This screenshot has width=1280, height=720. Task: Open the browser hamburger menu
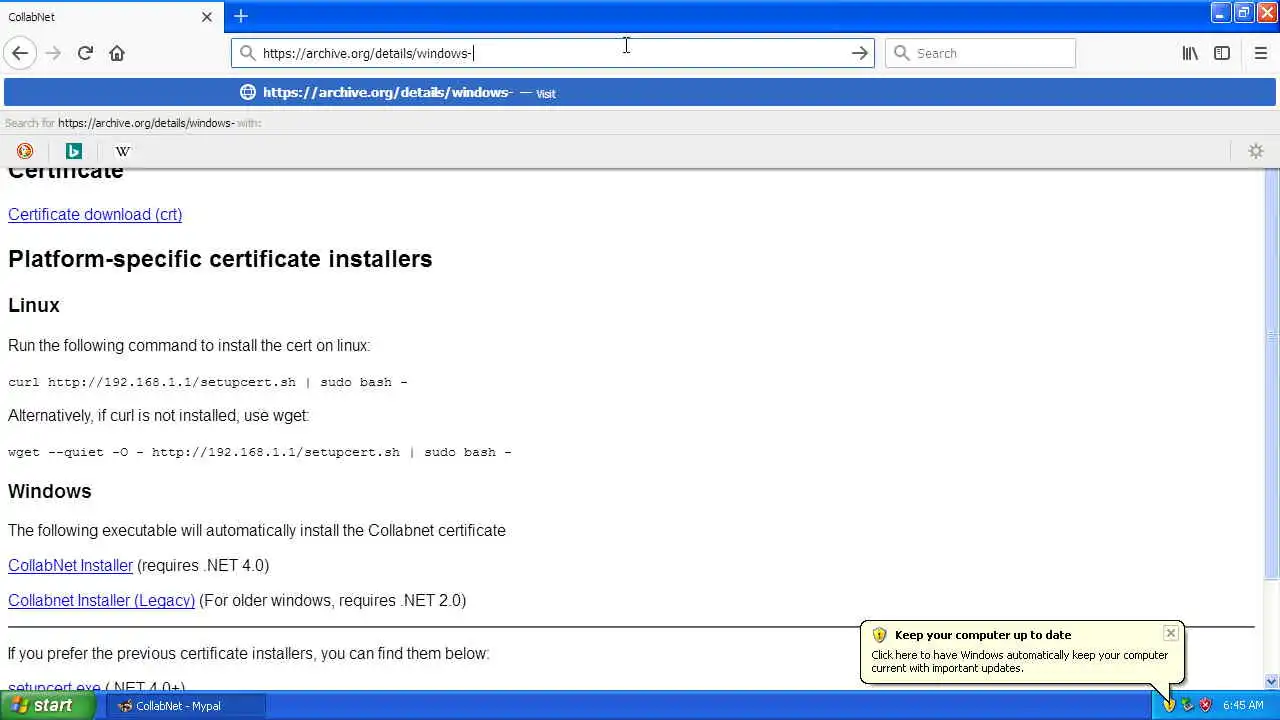(1260, 53)
